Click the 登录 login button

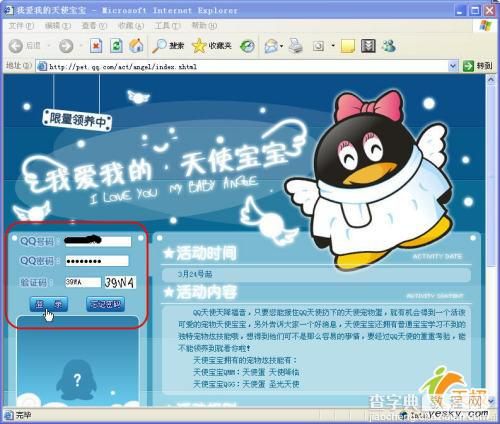[49, 304]
